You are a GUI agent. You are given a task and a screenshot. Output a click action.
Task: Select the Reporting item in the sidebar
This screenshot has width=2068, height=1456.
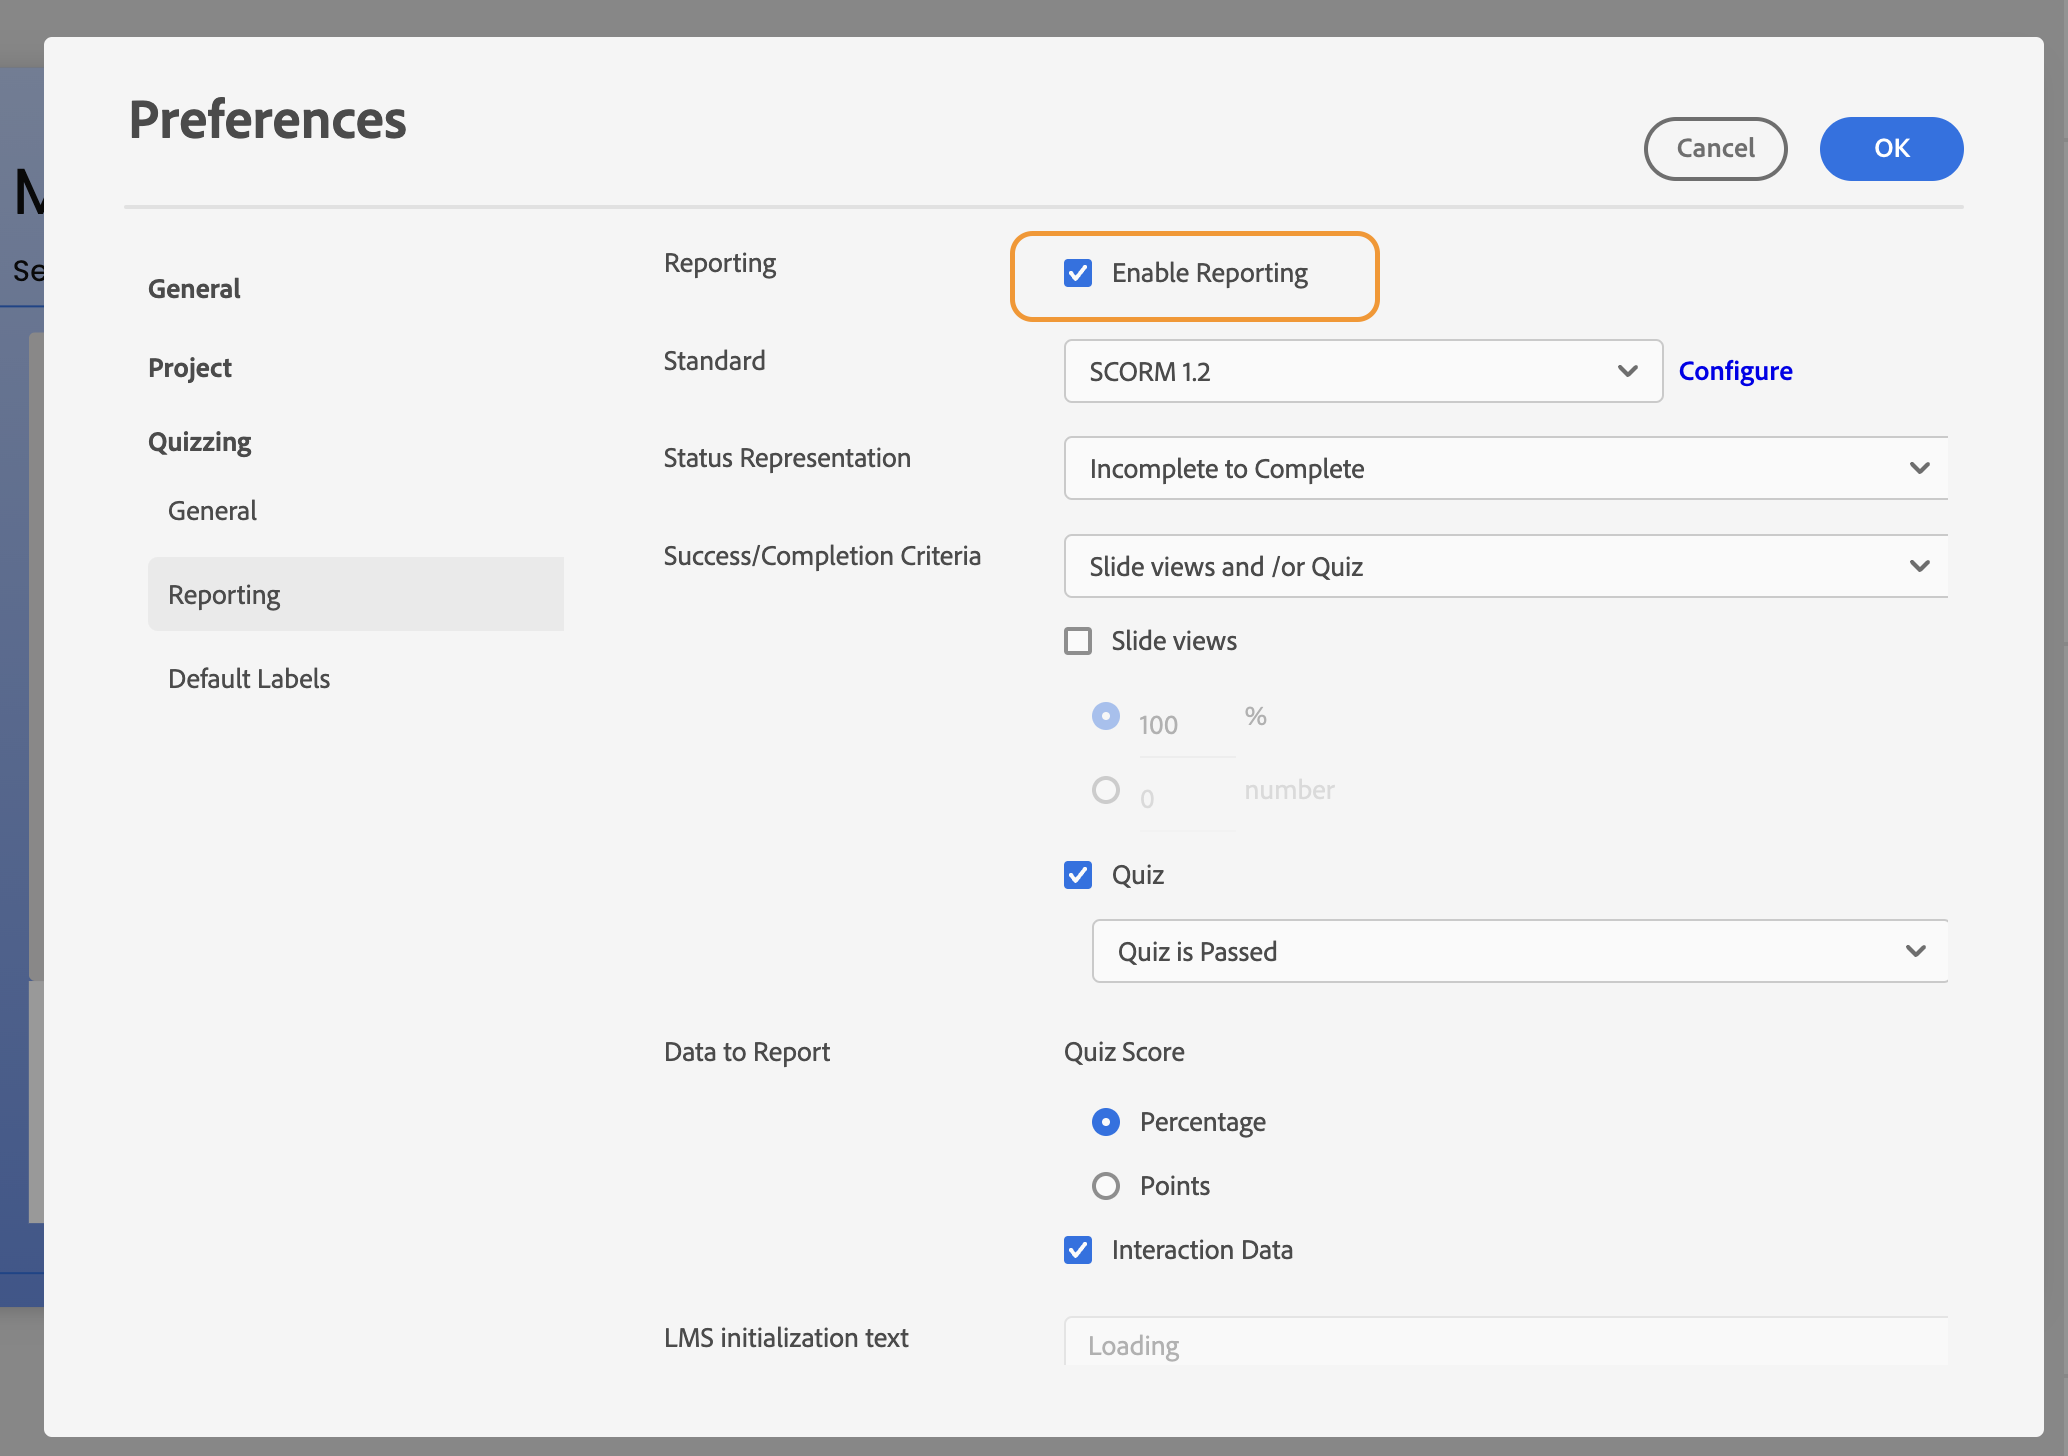point(224,595)
